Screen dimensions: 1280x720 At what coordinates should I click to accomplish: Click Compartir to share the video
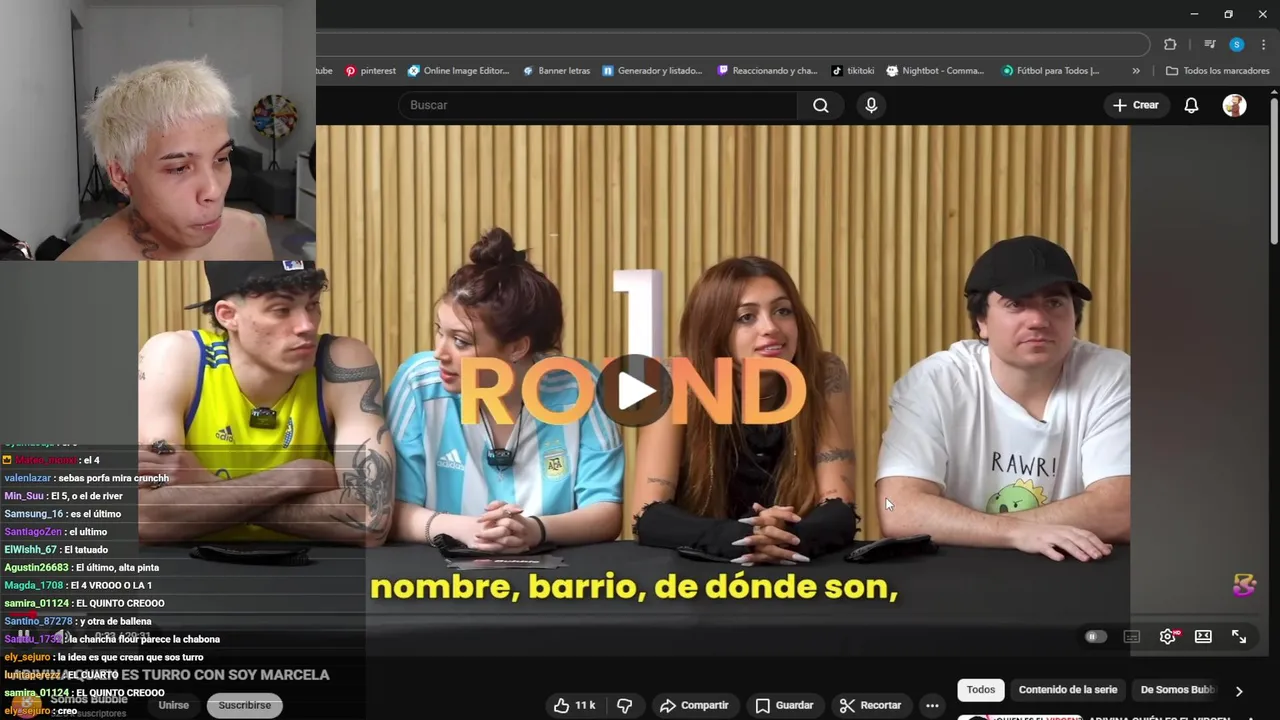(x=694, y=705)
